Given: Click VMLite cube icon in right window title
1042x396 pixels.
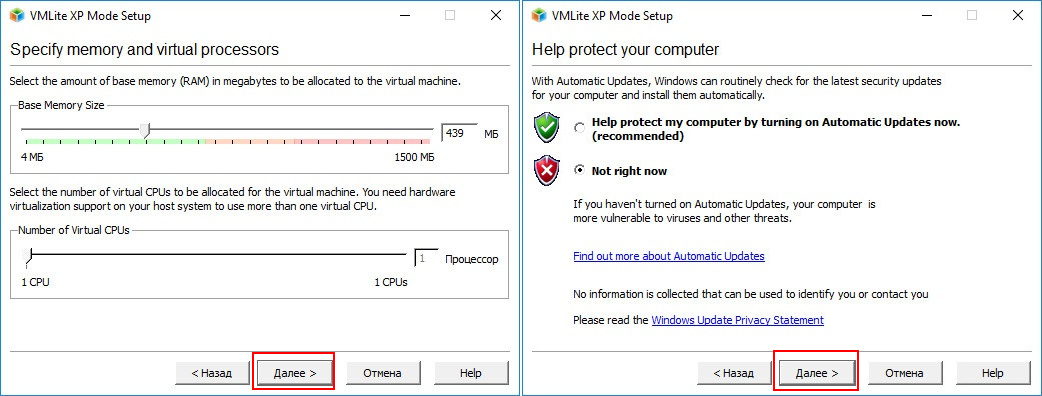Looking at the screenshot, I should click(539, 15).
